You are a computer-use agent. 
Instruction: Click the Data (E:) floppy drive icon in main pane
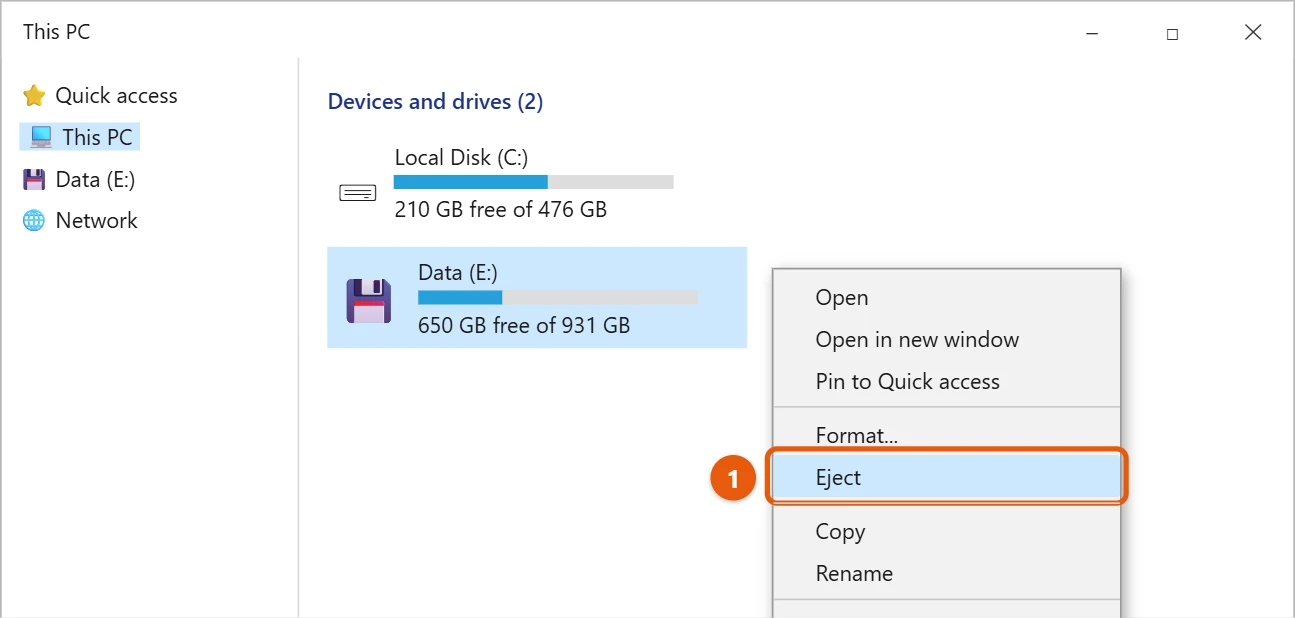point(369,300)
